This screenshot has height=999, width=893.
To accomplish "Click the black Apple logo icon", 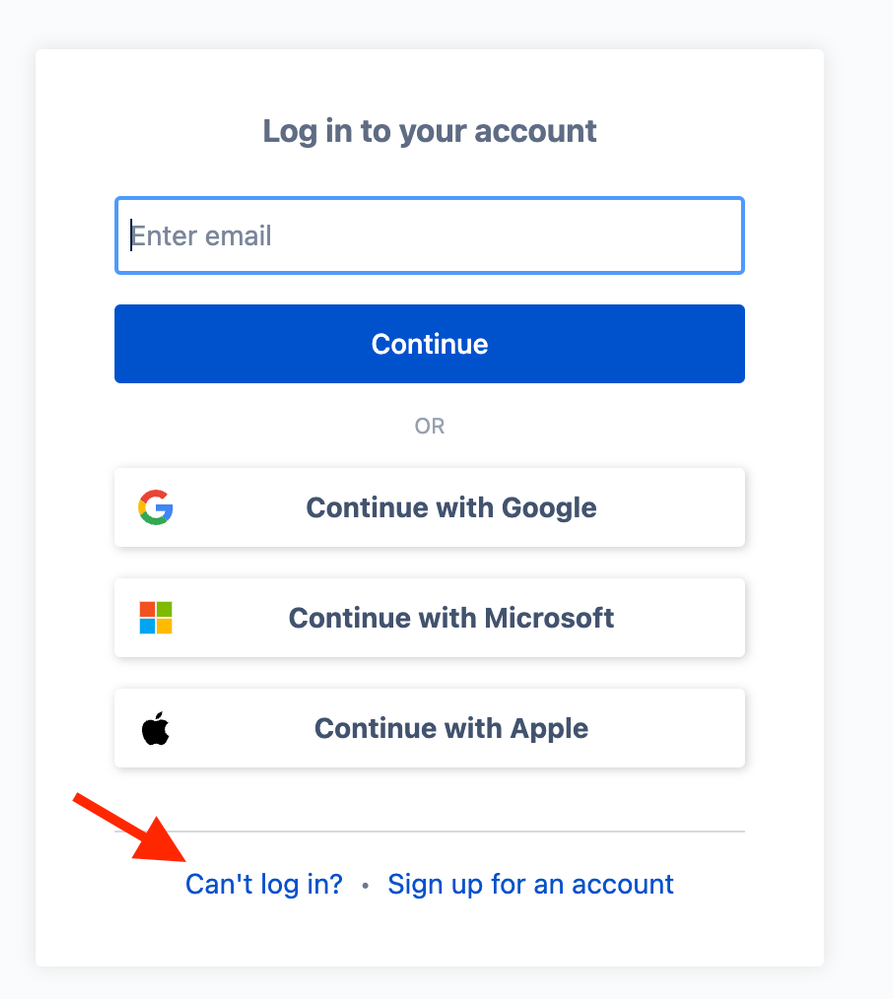I will coord(155,728).
